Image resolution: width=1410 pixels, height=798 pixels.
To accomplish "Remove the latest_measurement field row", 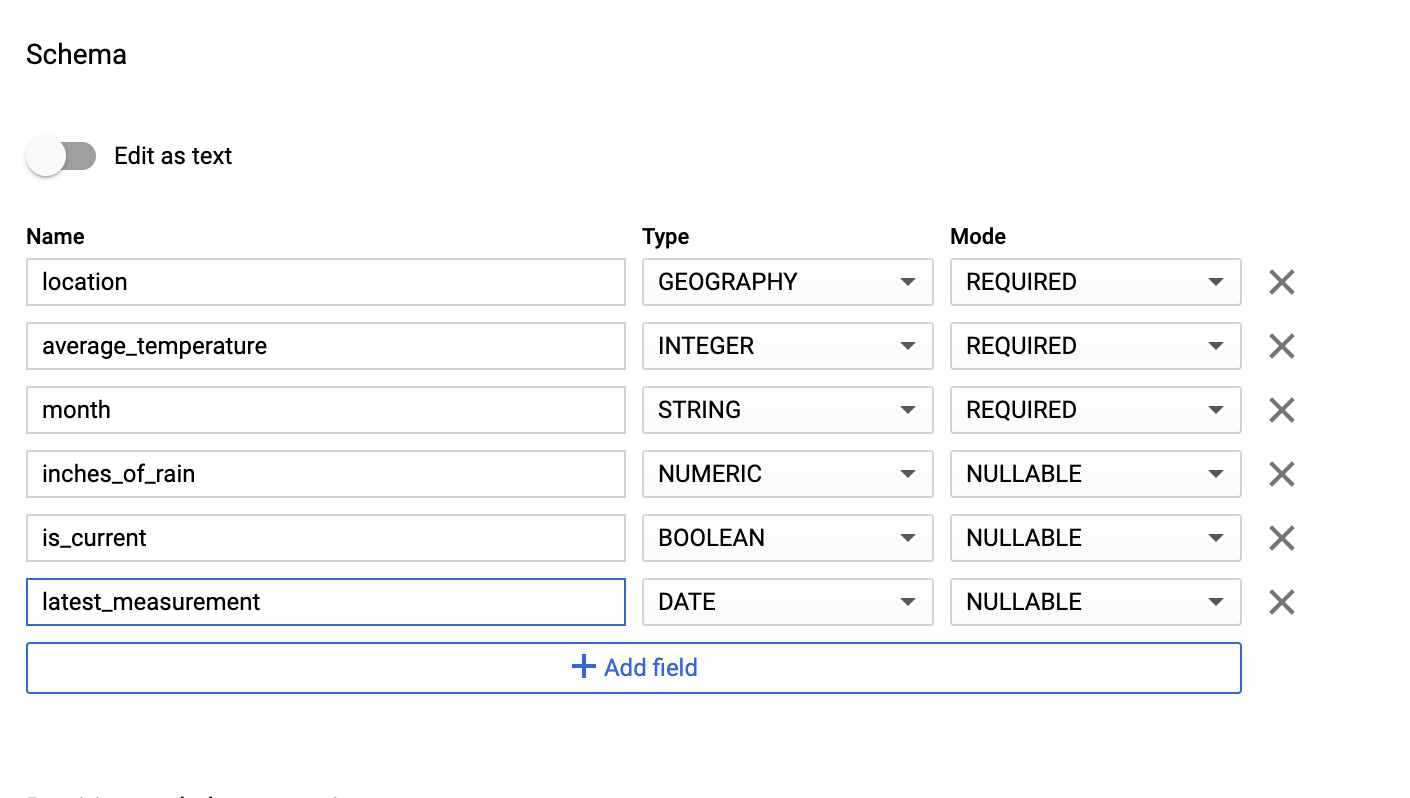I will coord(1281,602).
